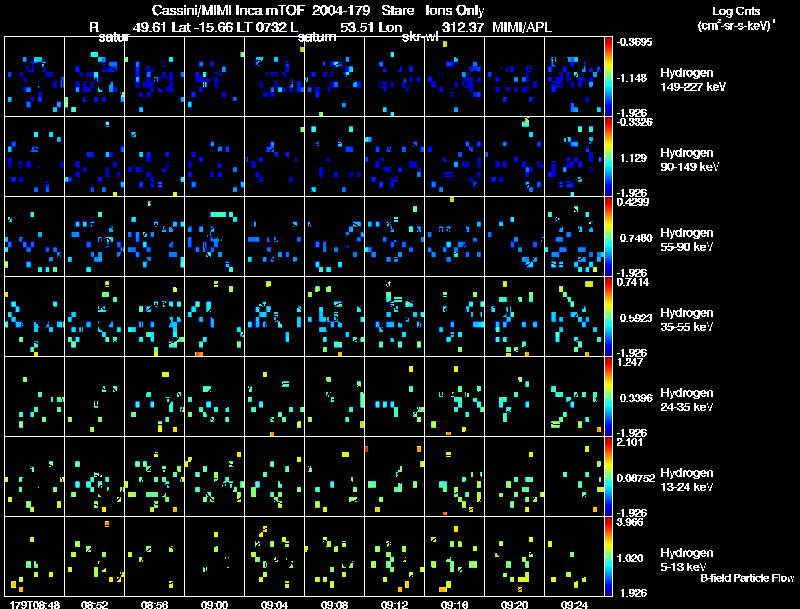
Task: Select the scale value 1.129
Action: (634, 158)
